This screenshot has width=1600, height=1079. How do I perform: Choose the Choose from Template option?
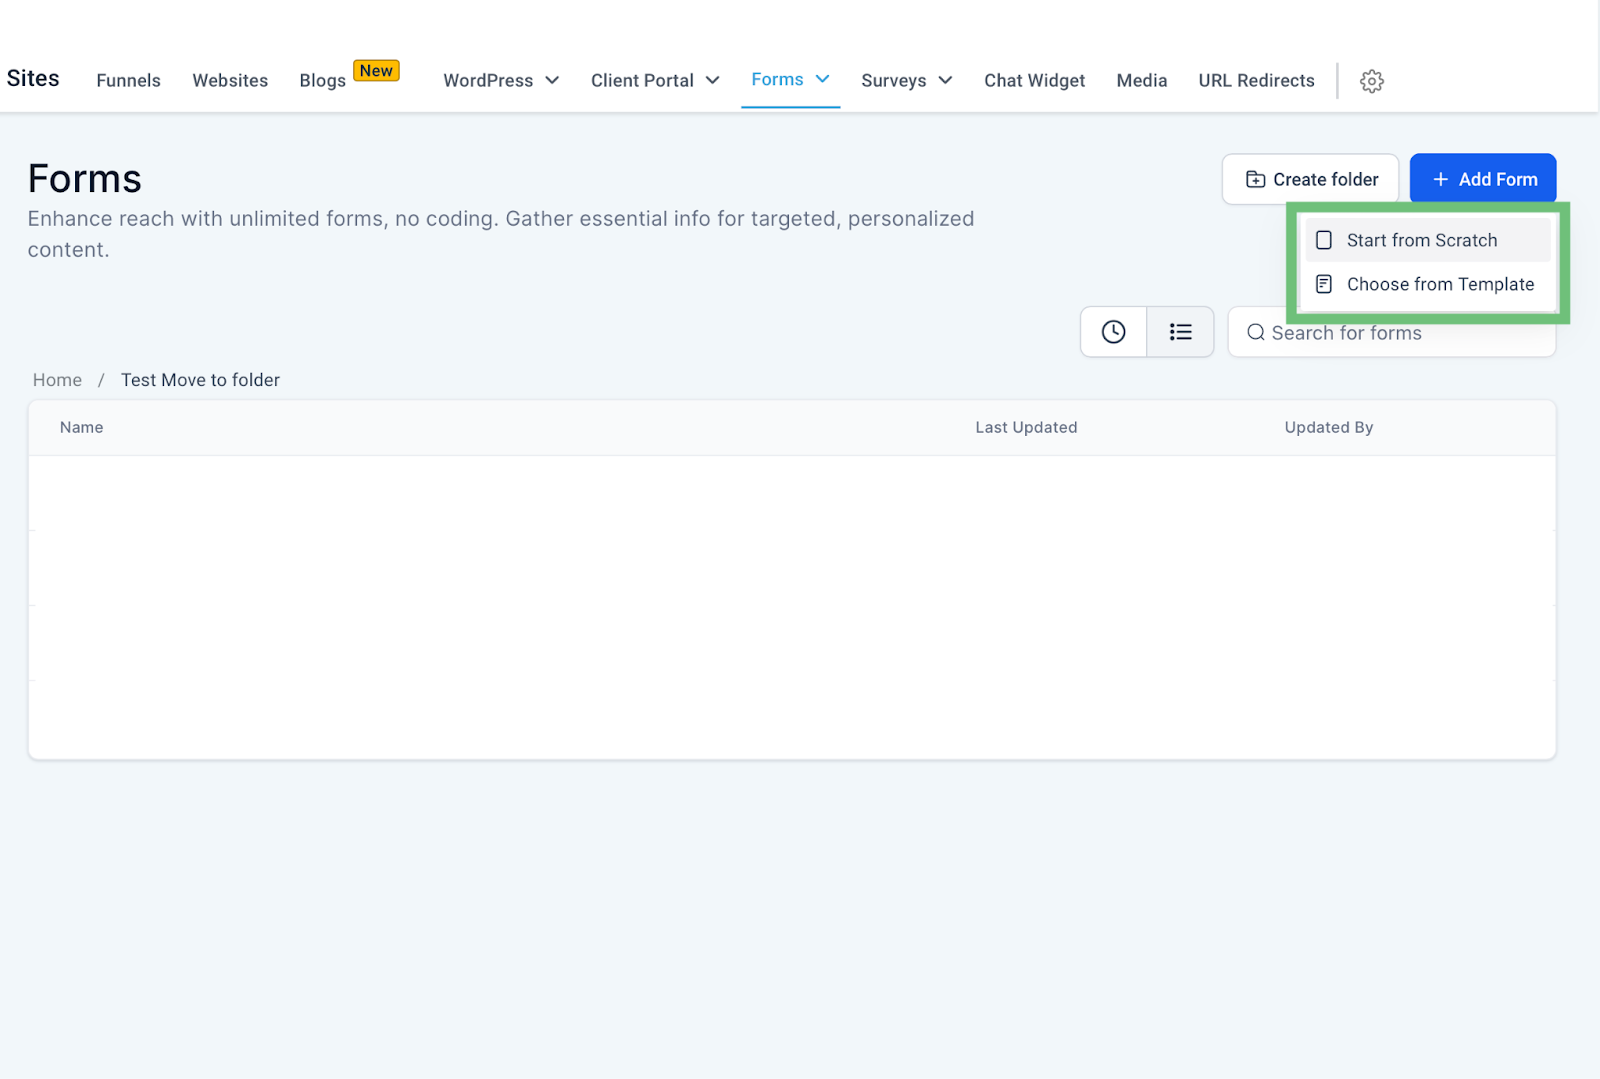coord(1427,284)
